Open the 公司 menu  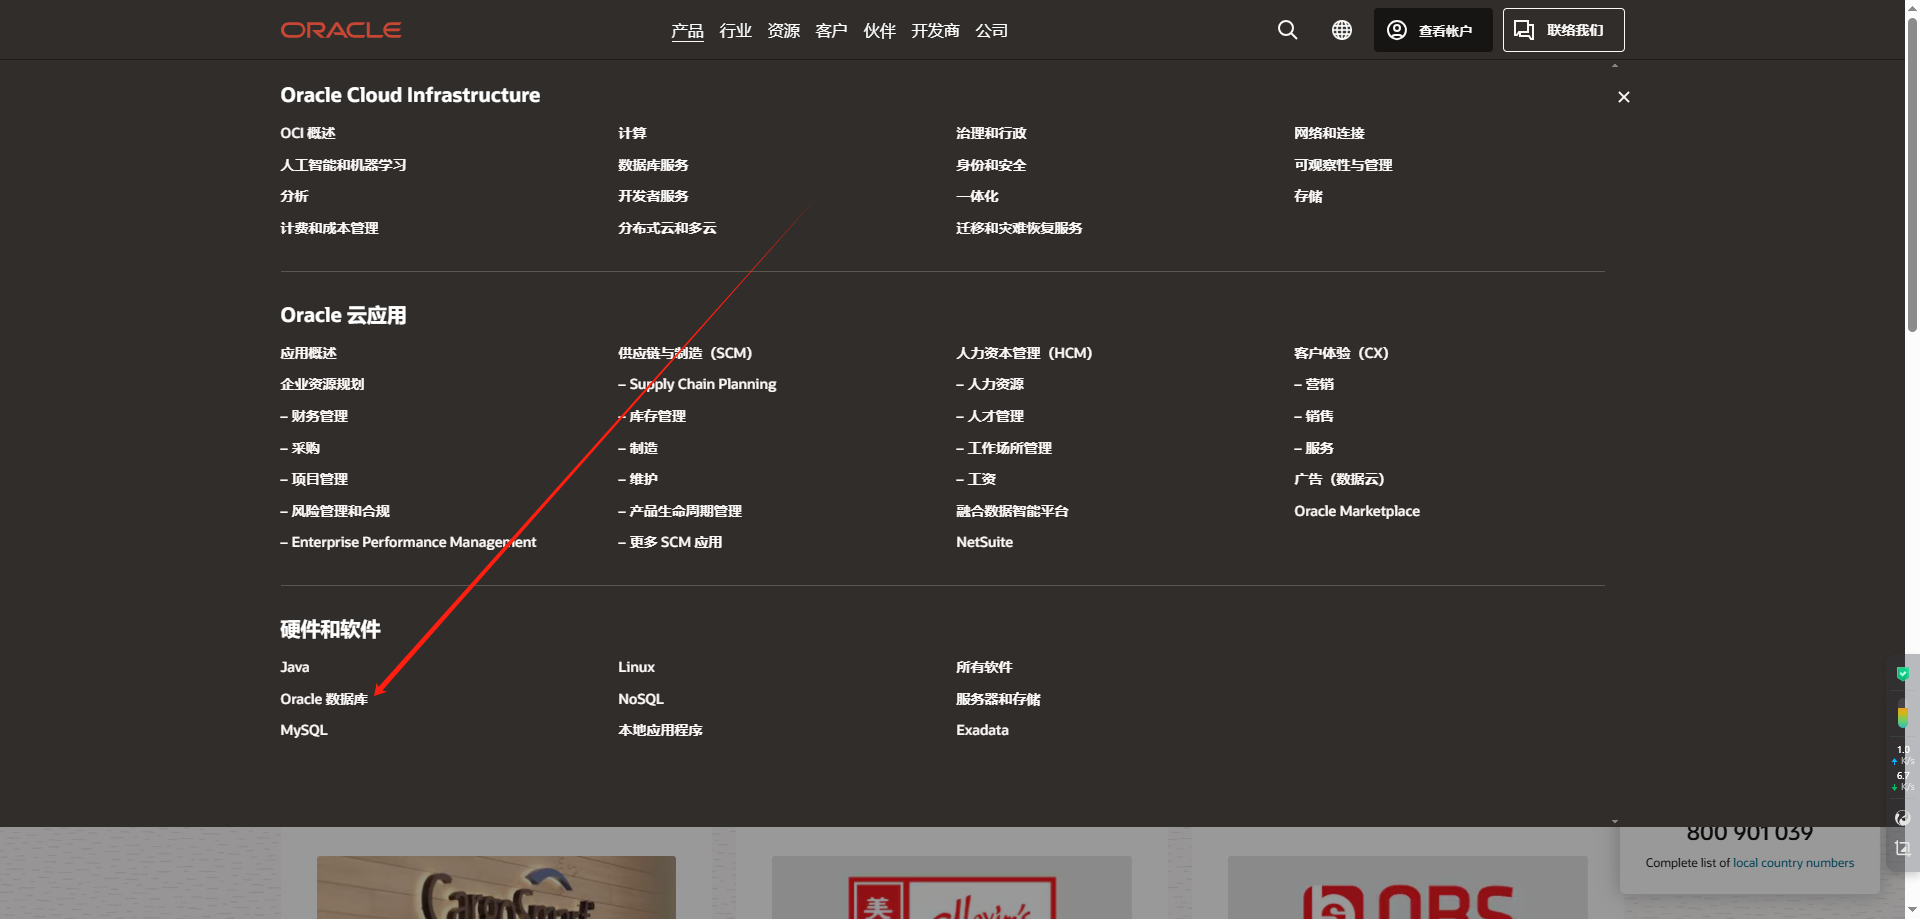pos(991,31)
